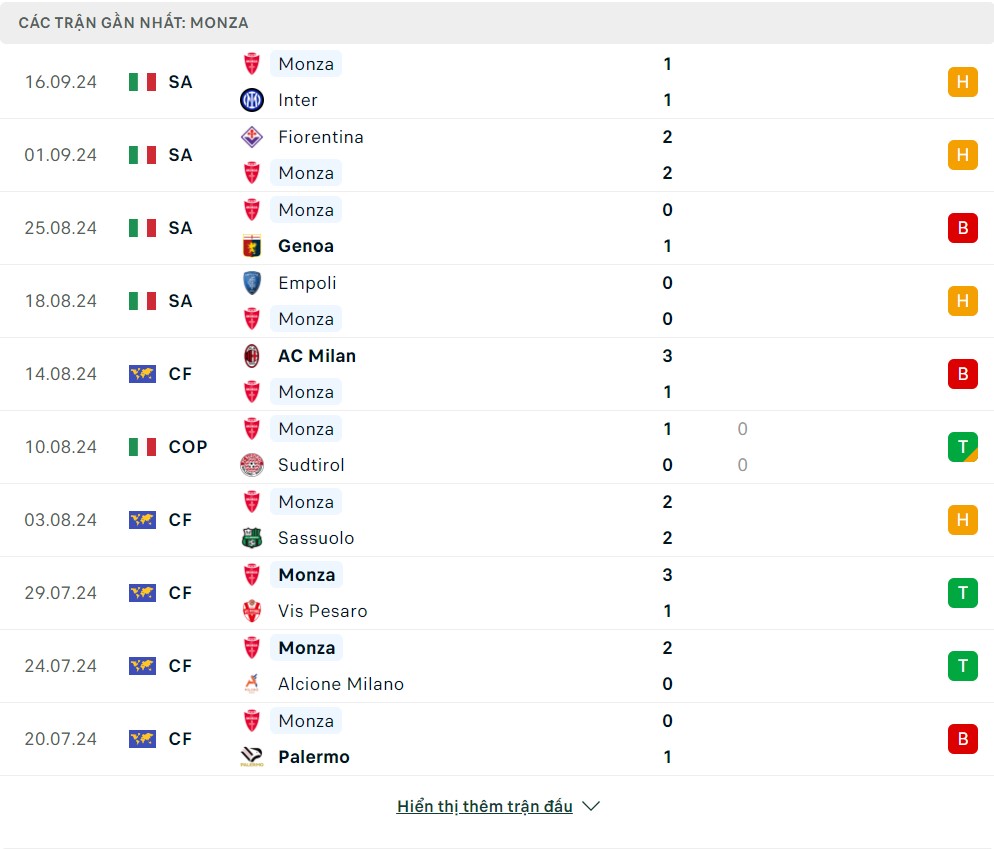Open 'Hiển thị thêm trận đấu' link
The width and height of the screenshot is (994, 849).
tap(484, 806)
